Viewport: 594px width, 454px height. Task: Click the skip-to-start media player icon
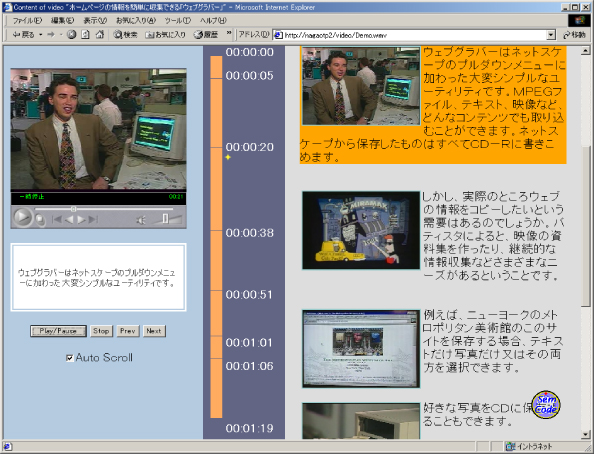click(x=56, y=219)
